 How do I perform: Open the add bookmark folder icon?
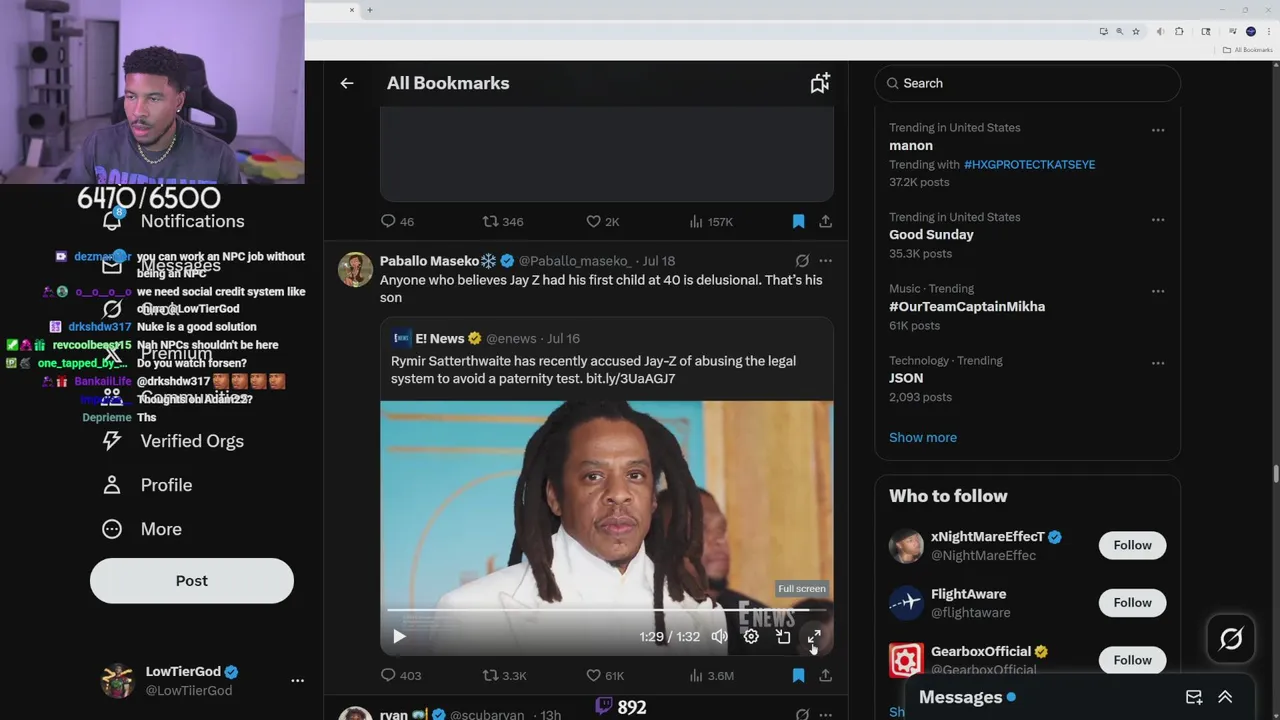point(820,83)
